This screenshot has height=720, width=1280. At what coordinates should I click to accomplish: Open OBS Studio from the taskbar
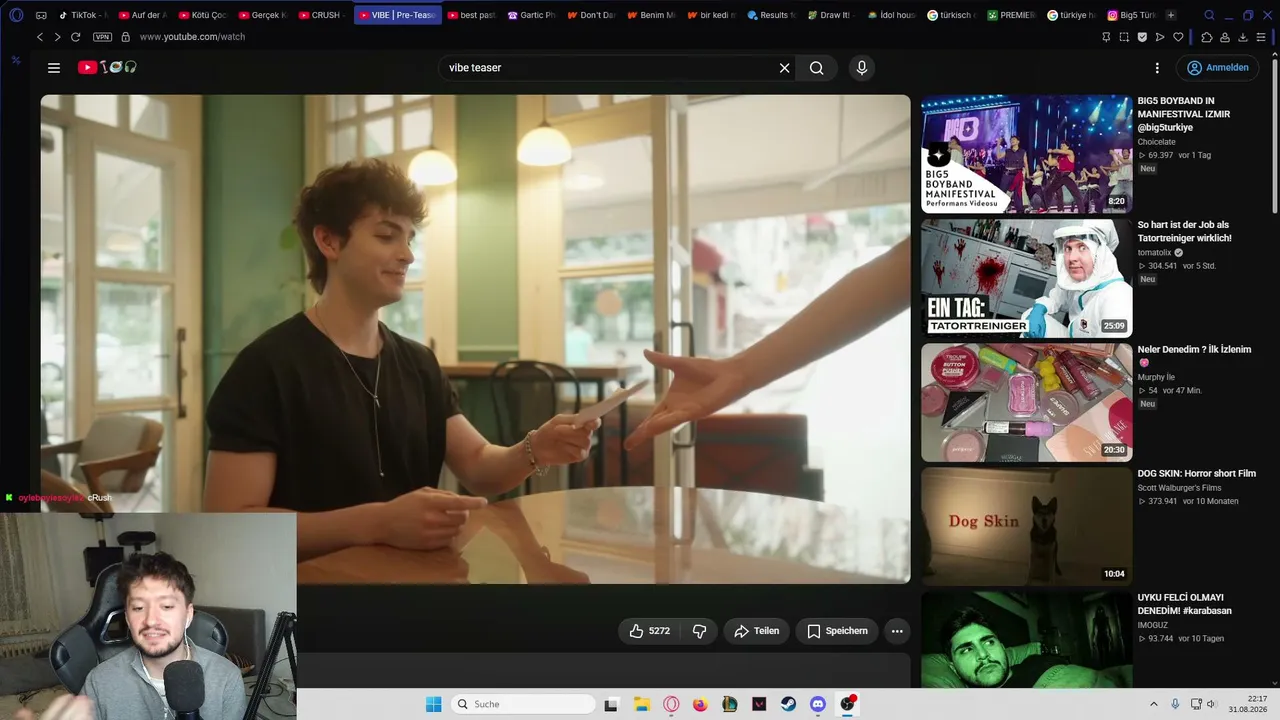click(847, 704)
